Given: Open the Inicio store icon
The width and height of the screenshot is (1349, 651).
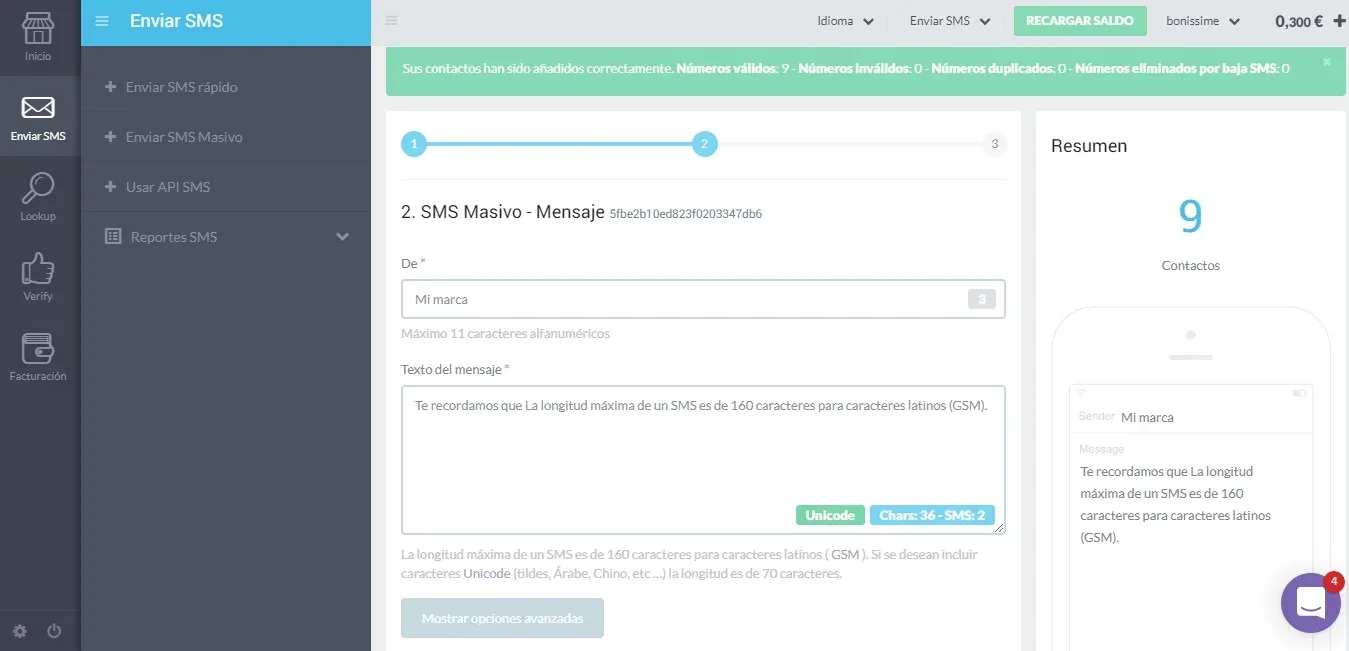Looking at the screenshot, I should 38,29.
